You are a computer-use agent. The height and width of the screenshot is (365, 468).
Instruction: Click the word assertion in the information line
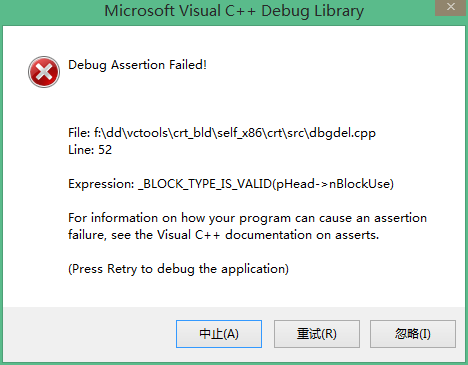tap(400, 218)
